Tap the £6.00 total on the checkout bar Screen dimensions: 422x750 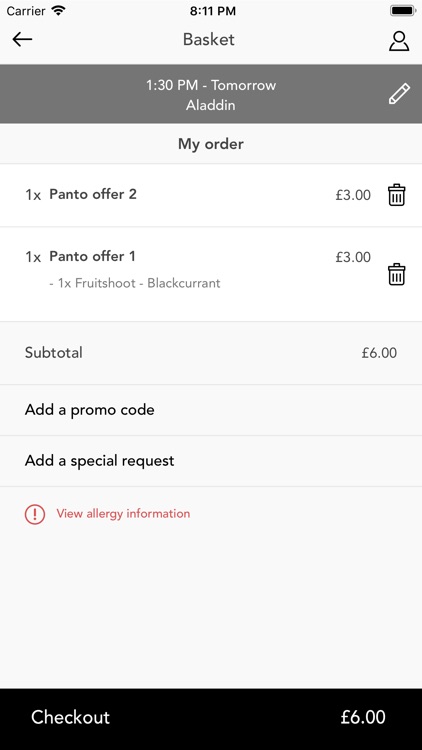pos(363,717)
